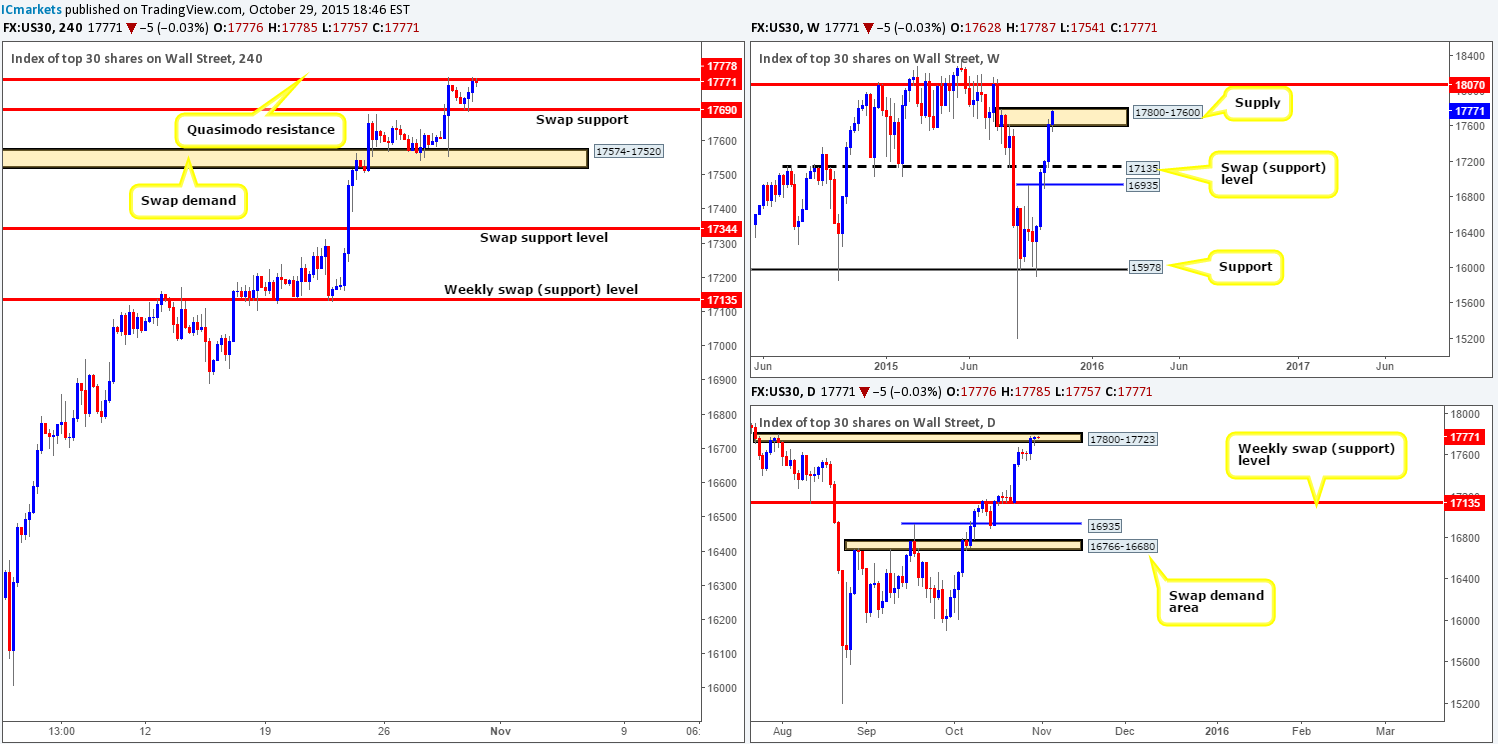1498x744 pixels.
Task: Select the yellow supply zone rectangle on weekly chart
Action: point(1064,116)
